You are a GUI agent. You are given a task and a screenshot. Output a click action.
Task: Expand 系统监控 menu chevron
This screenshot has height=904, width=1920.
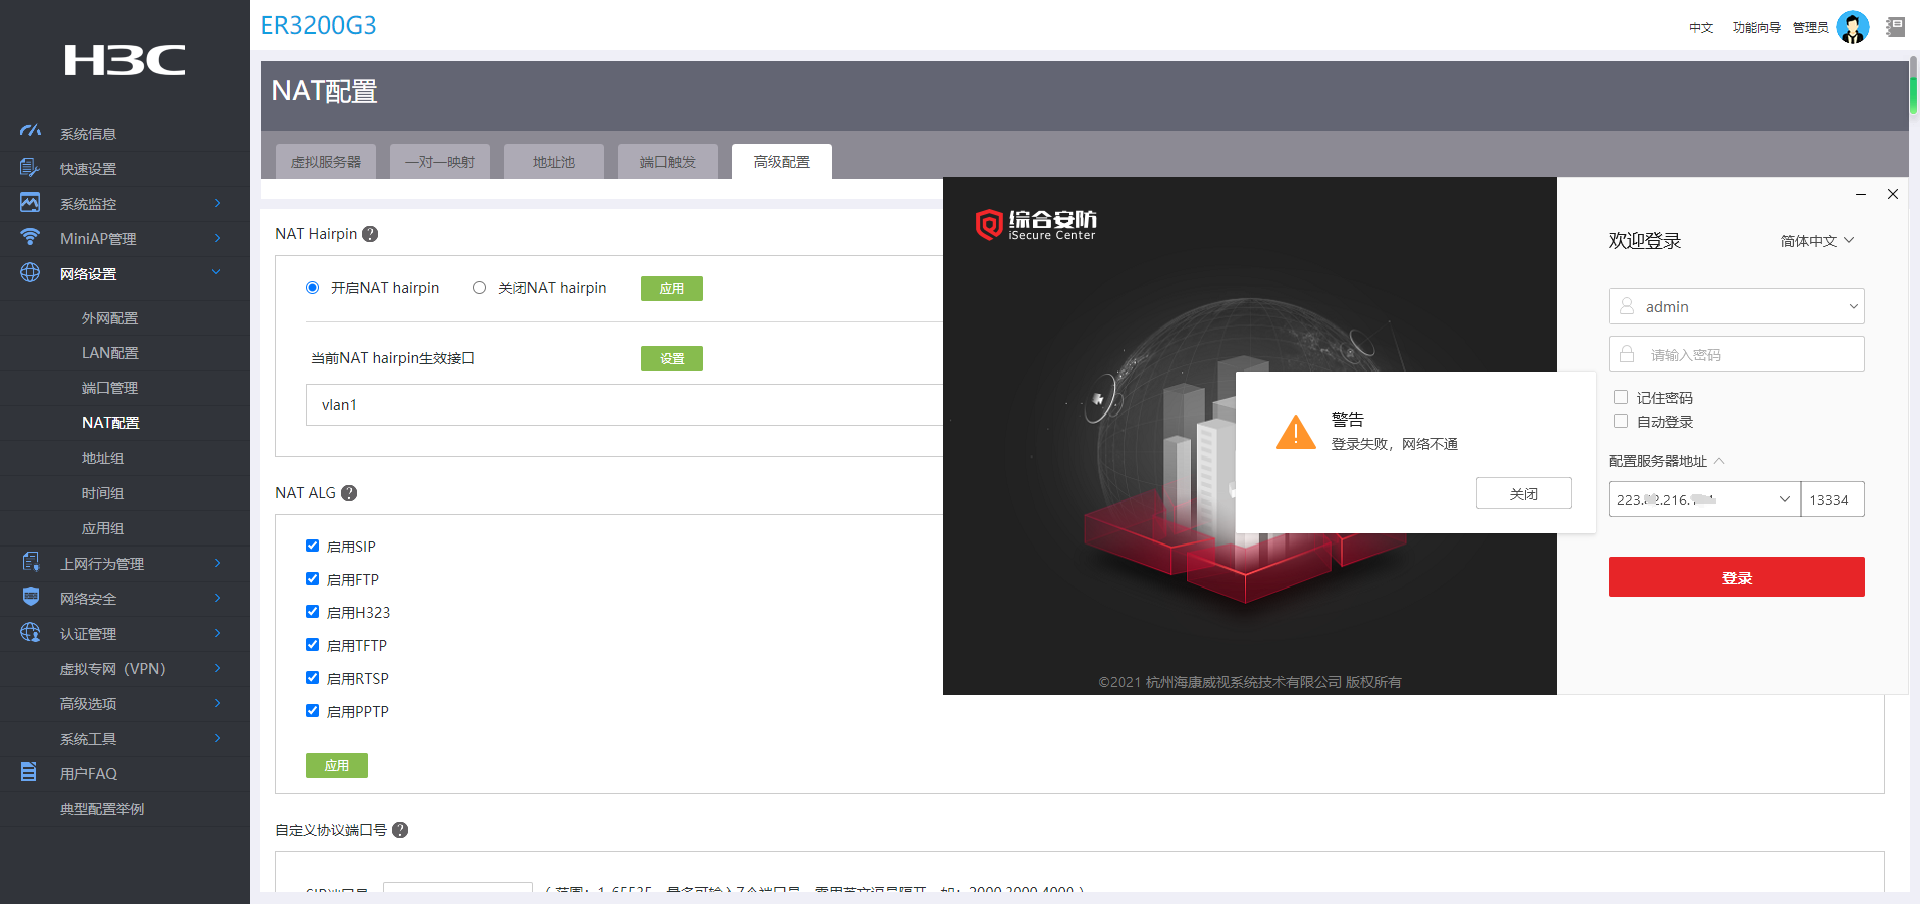[x=218, y=203]
